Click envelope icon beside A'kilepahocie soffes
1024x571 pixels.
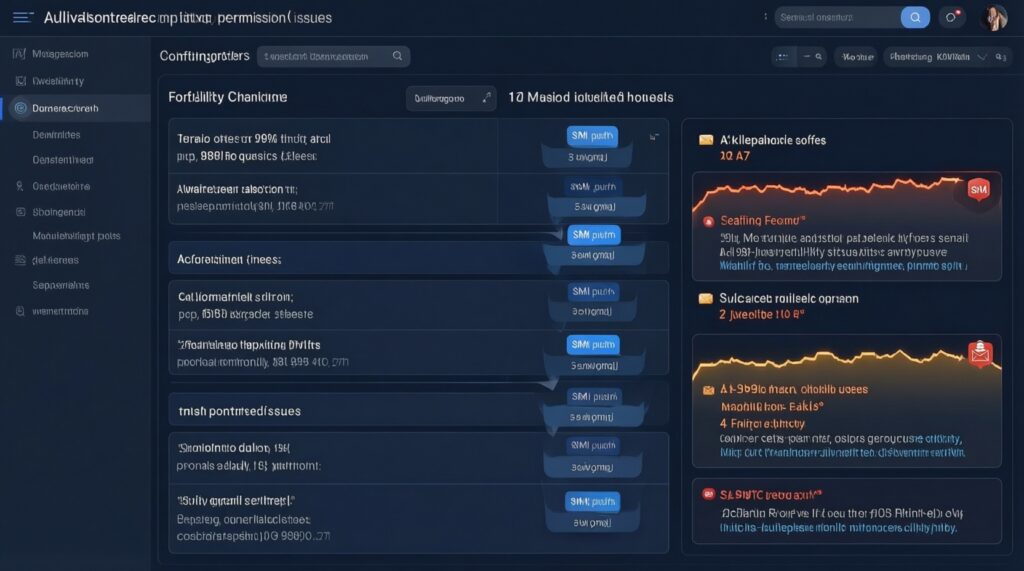706,140
